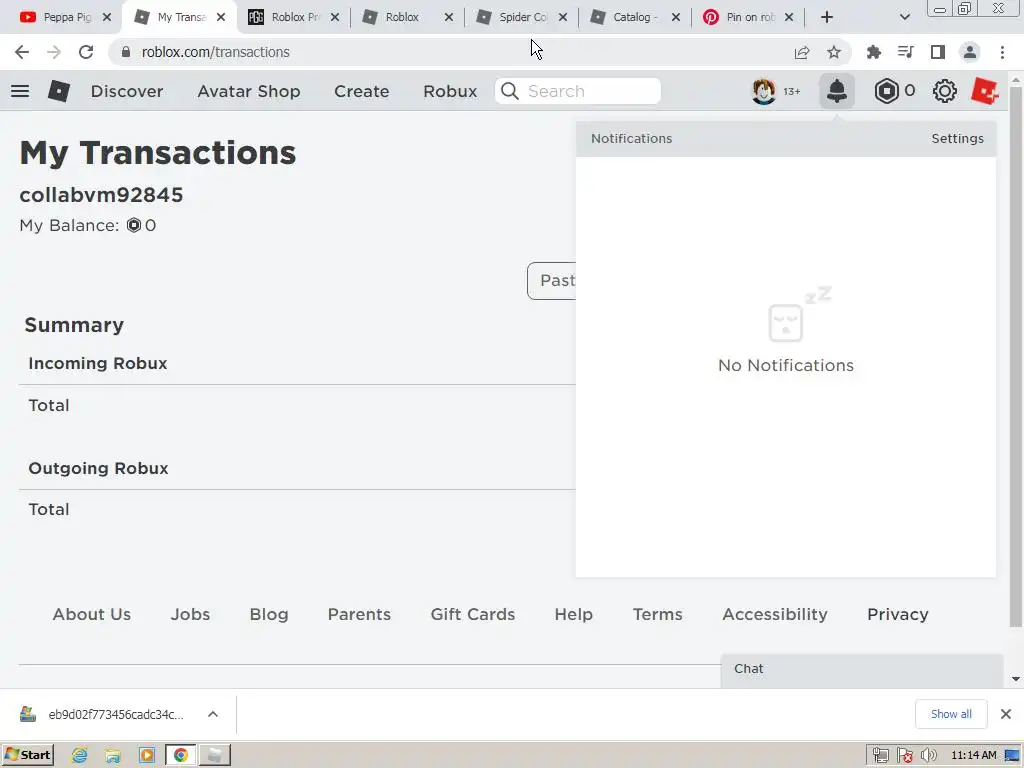Click the volume speaker tray icon

coord(928,756)
